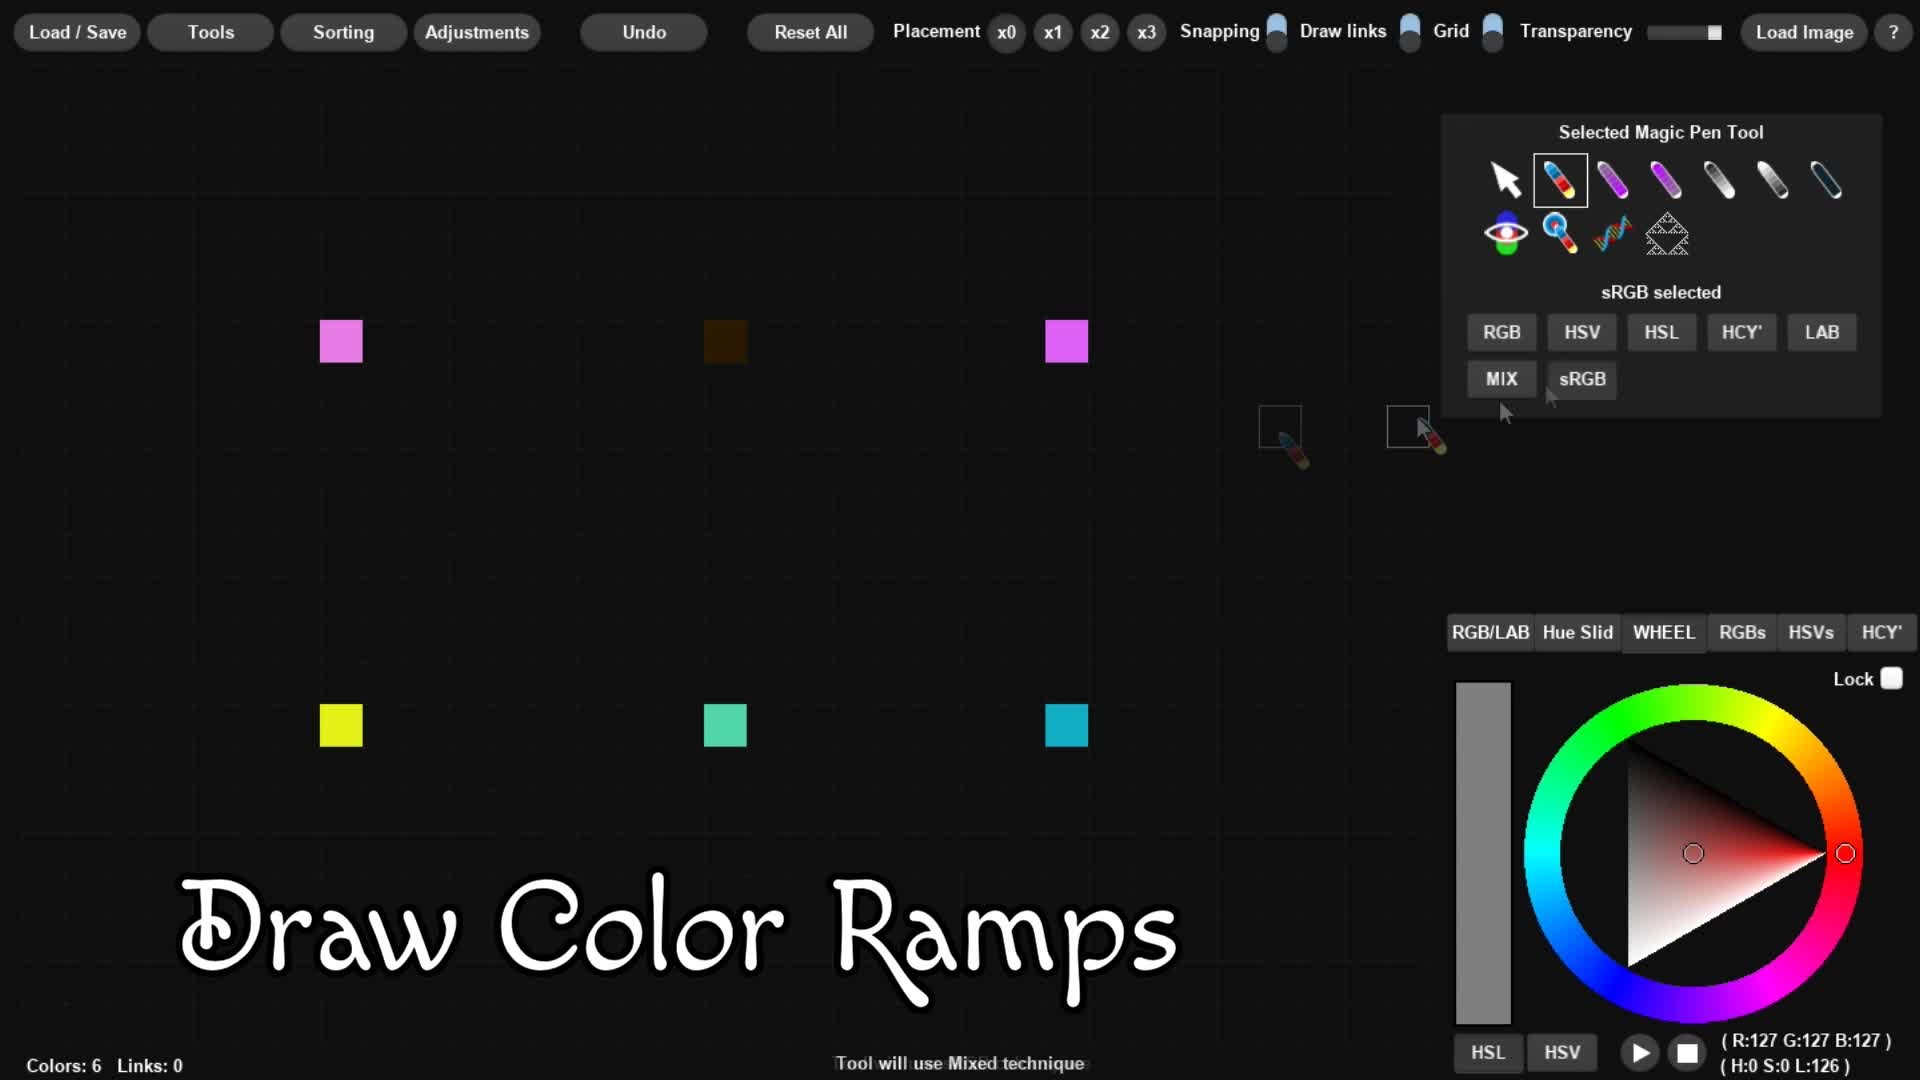Toggle the Draw links switch
This screenshot has width=1920, height=1080.
pos(1409,32)
